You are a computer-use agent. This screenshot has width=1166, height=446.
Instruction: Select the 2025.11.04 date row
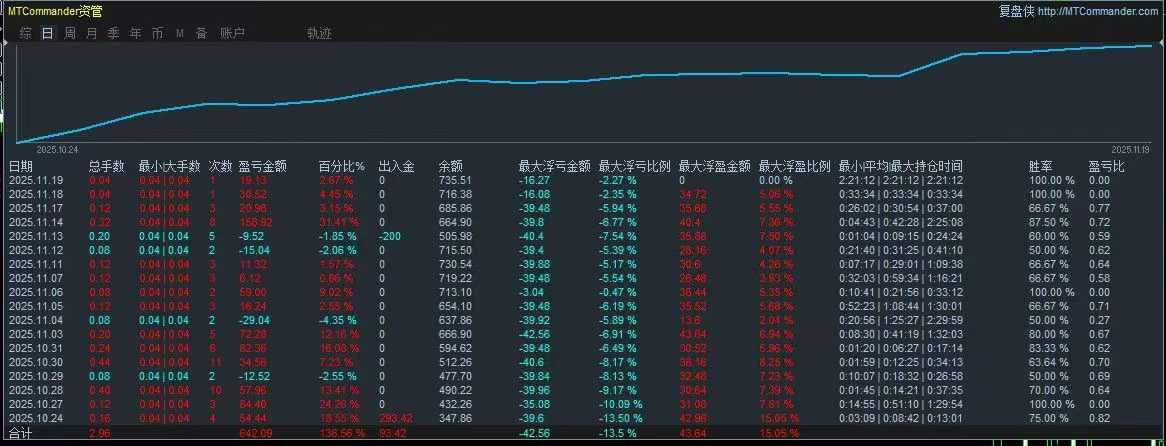[x=583, y=320]
